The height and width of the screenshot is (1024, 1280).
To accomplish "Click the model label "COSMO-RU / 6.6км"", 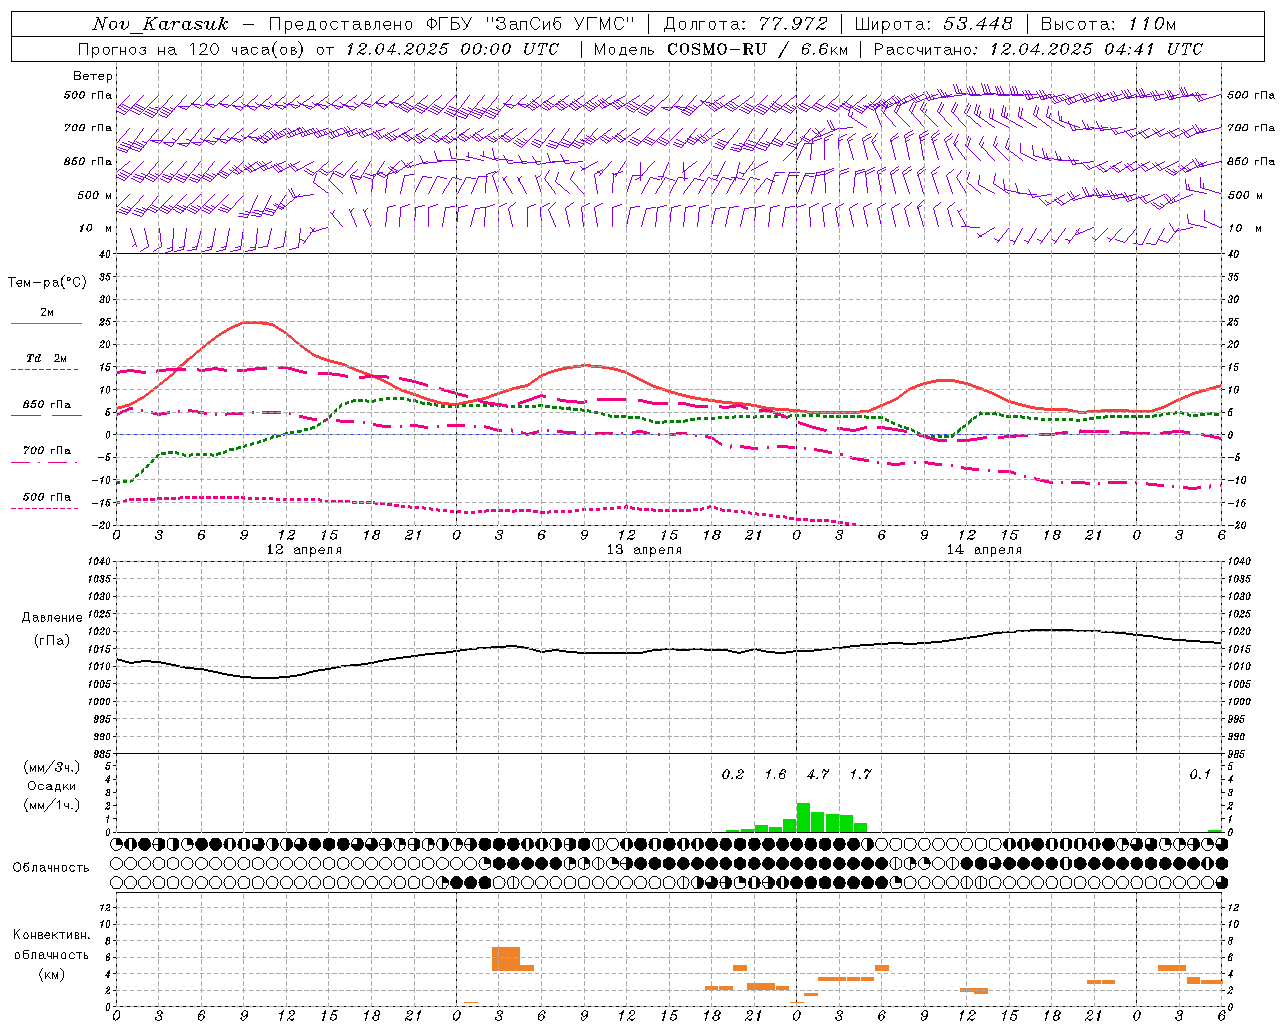I will [x=758, y=49].
